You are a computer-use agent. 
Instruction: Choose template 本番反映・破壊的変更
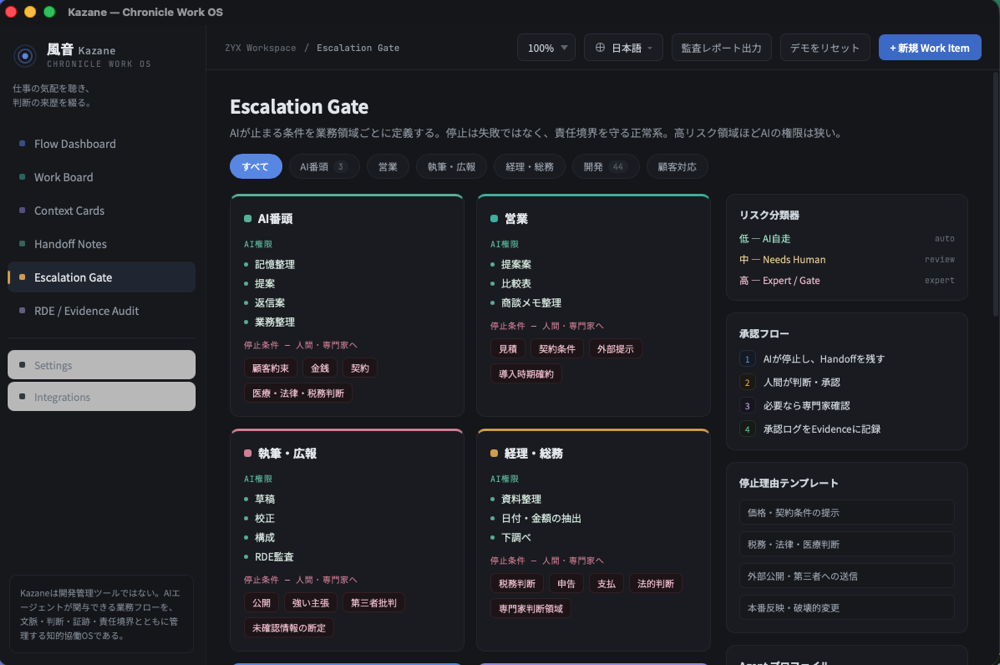(846, 608)
